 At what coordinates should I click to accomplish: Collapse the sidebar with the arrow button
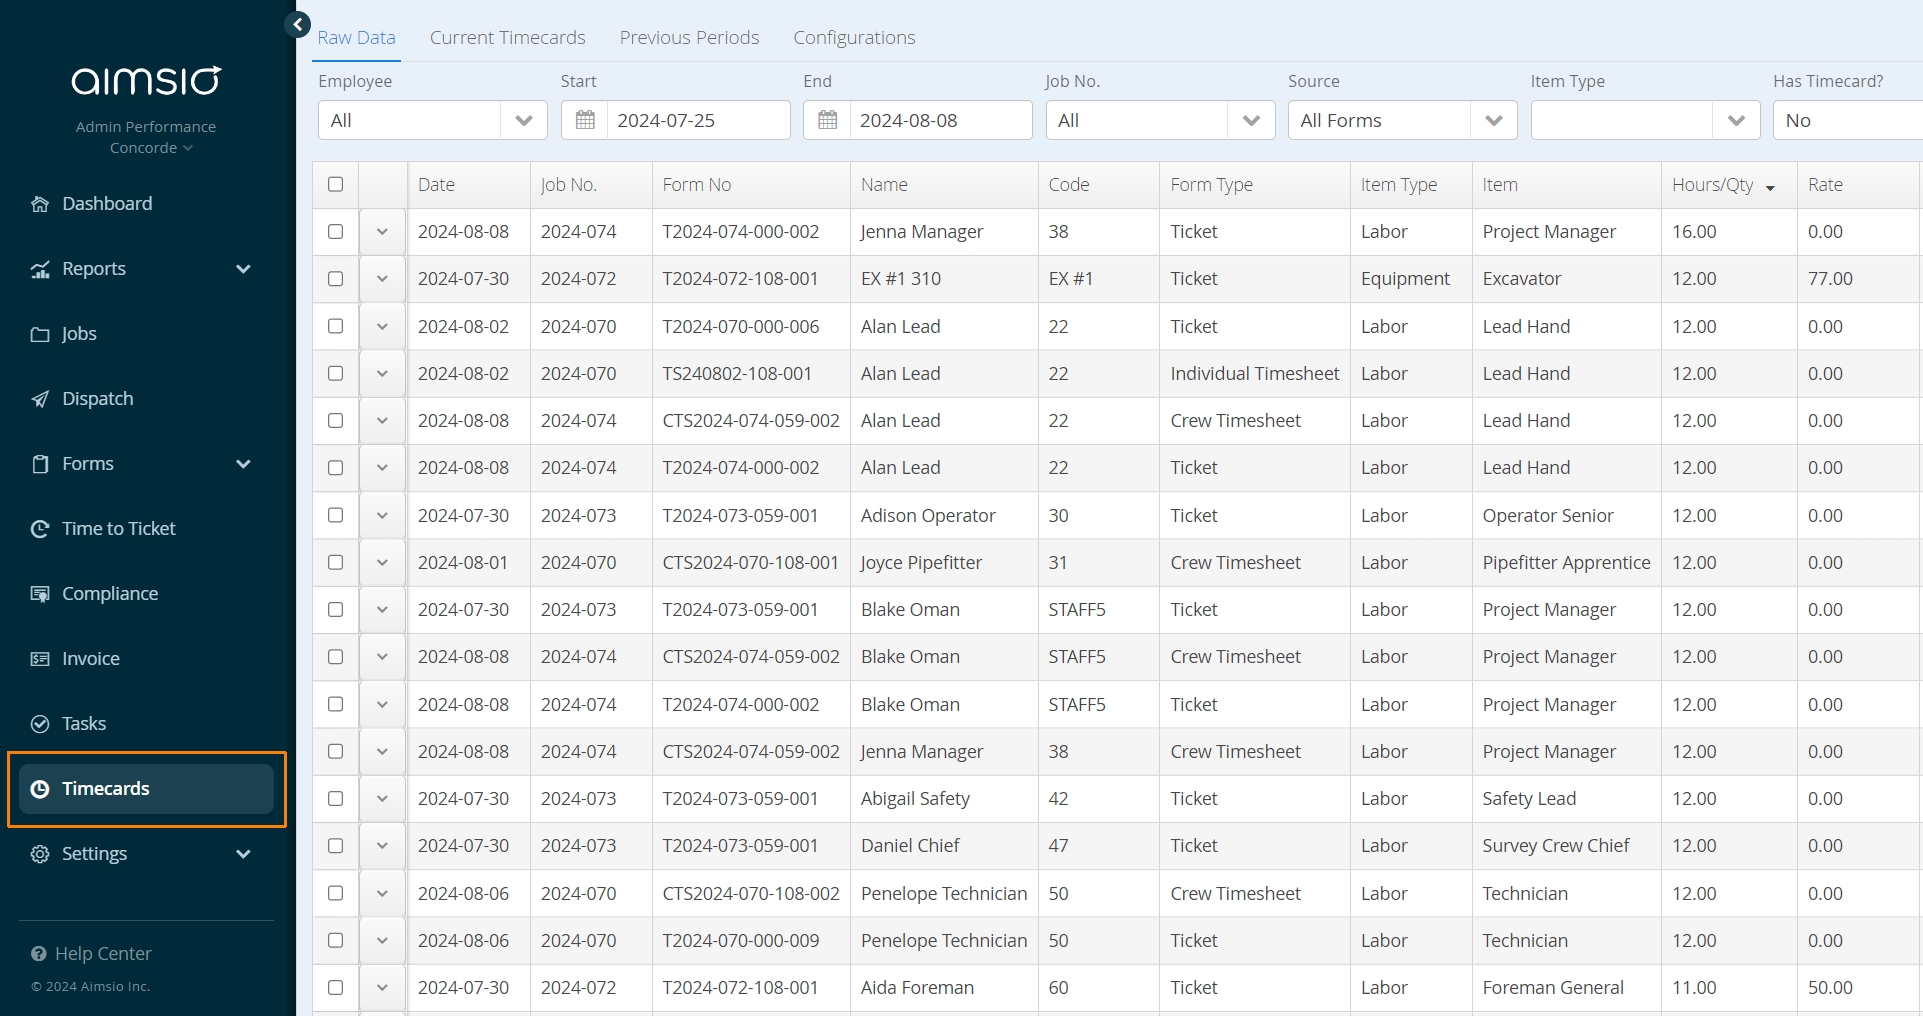click(297, 24)
